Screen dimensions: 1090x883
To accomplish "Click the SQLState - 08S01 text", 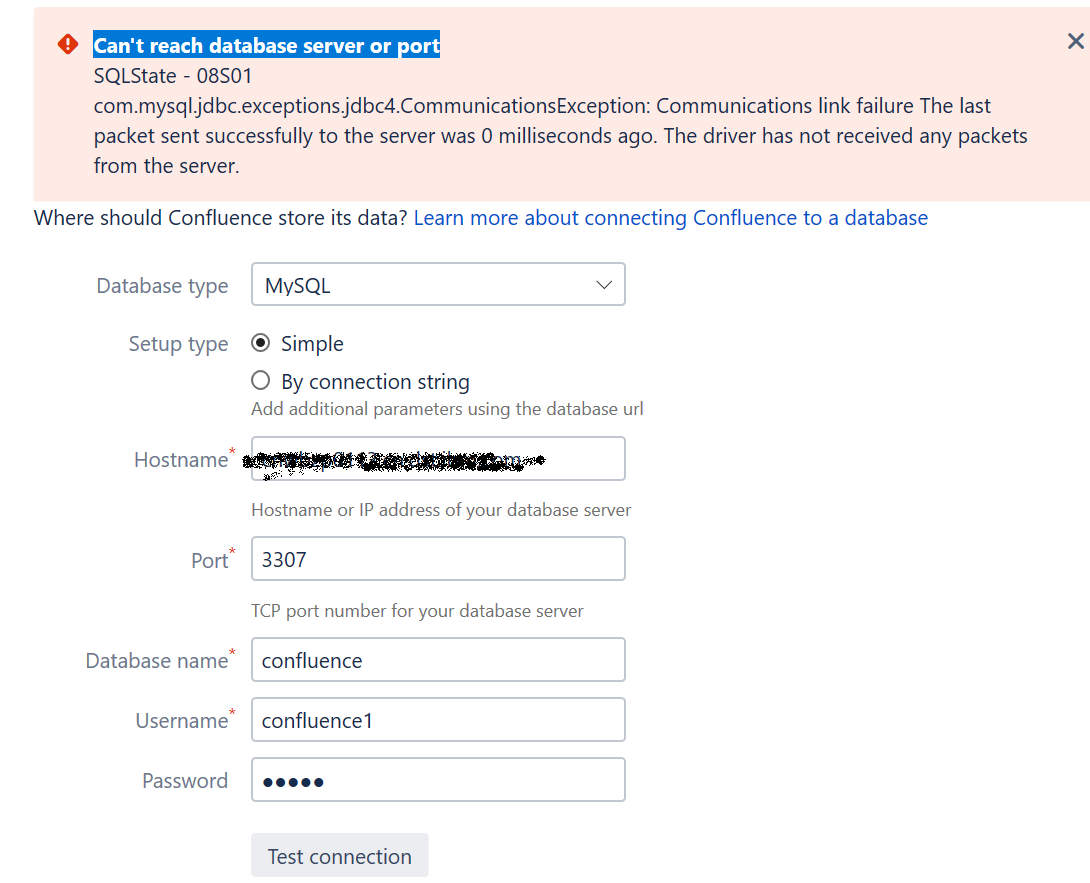I will pos(172,76).
